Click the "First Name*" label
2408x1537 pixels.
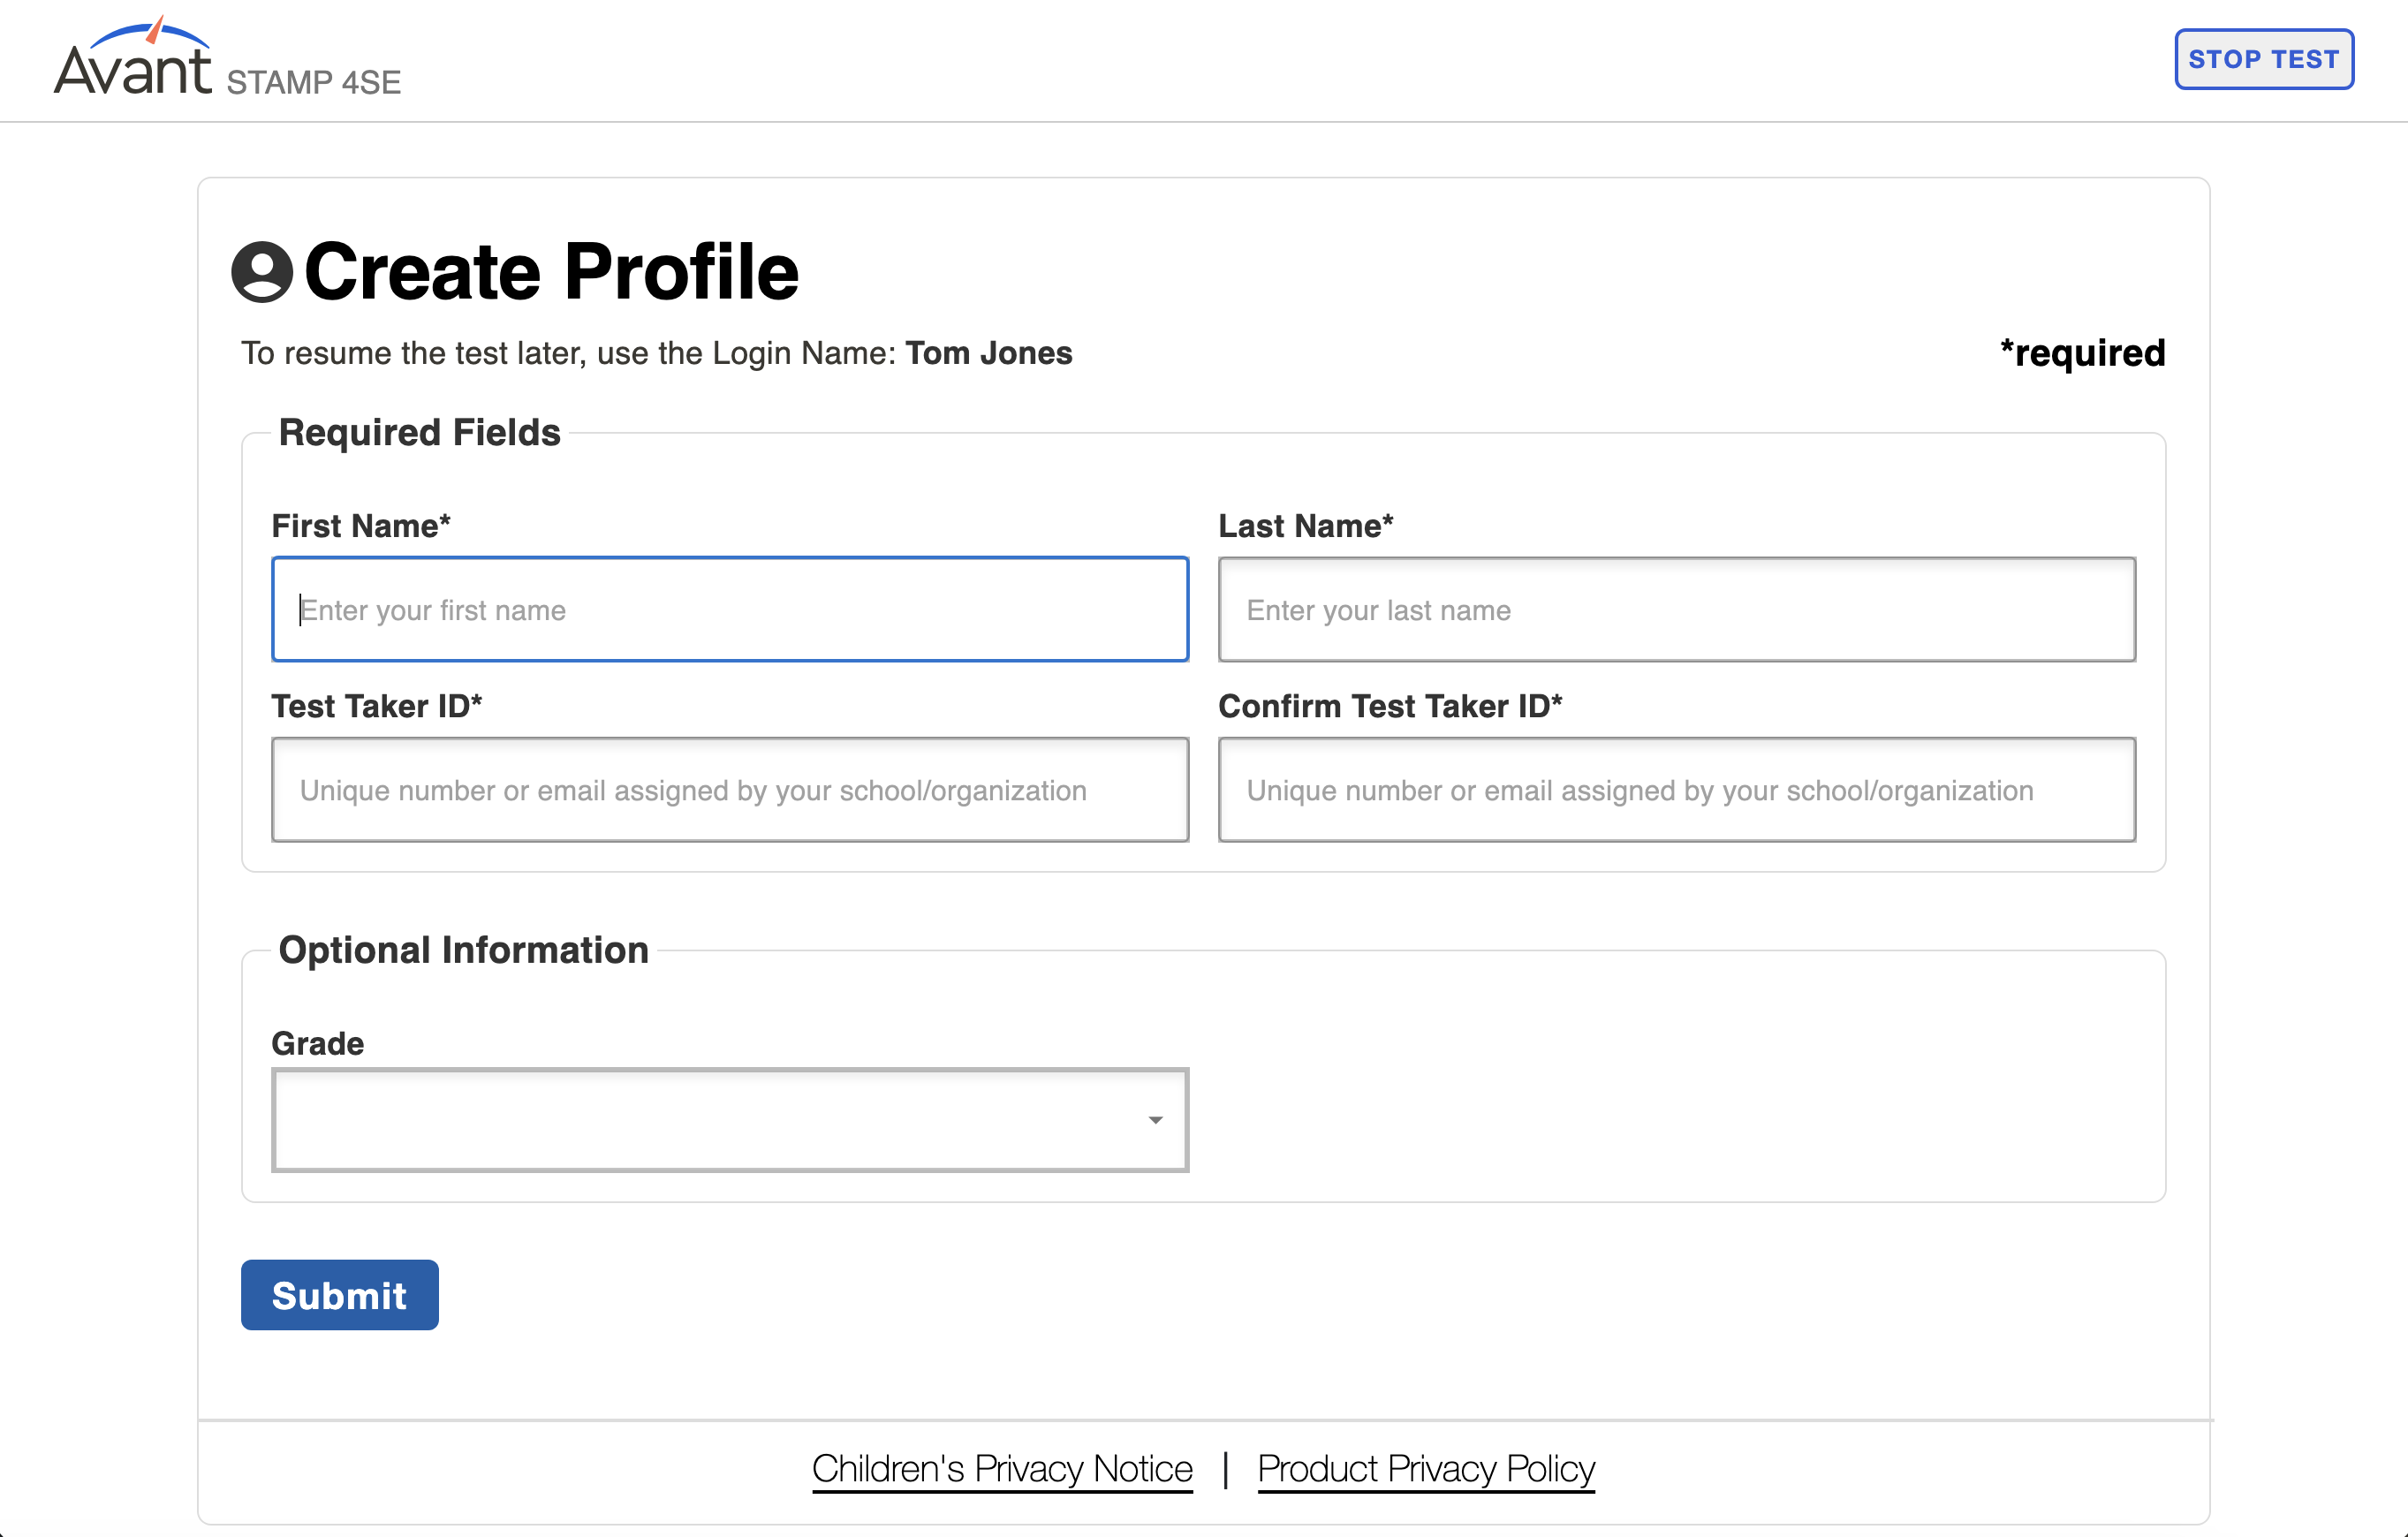tap(361, 526)
